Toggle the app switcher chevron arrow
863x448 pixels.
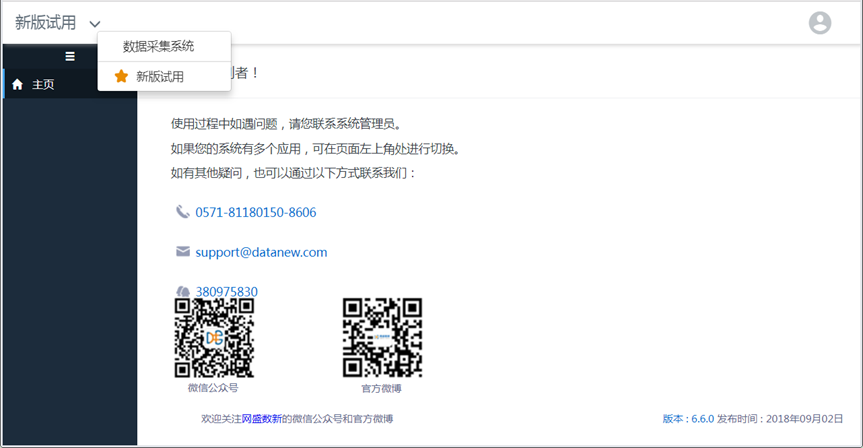coord(95,24)
